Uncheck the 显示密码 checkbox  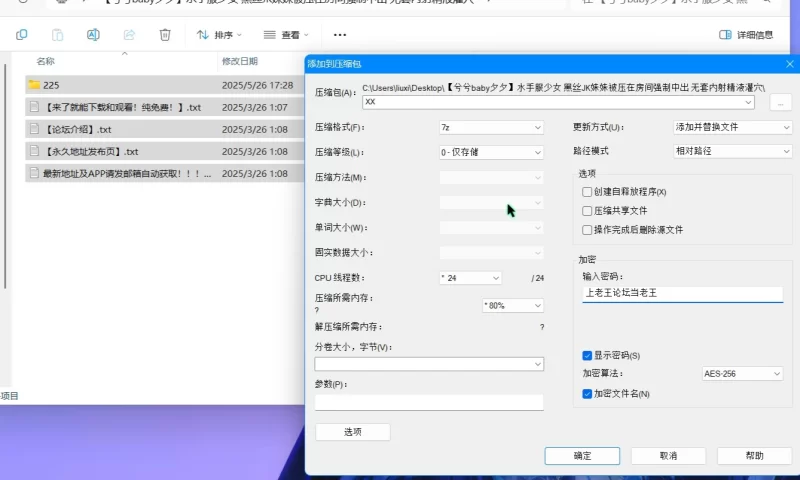pyautogui.click(x=587, y=355)
